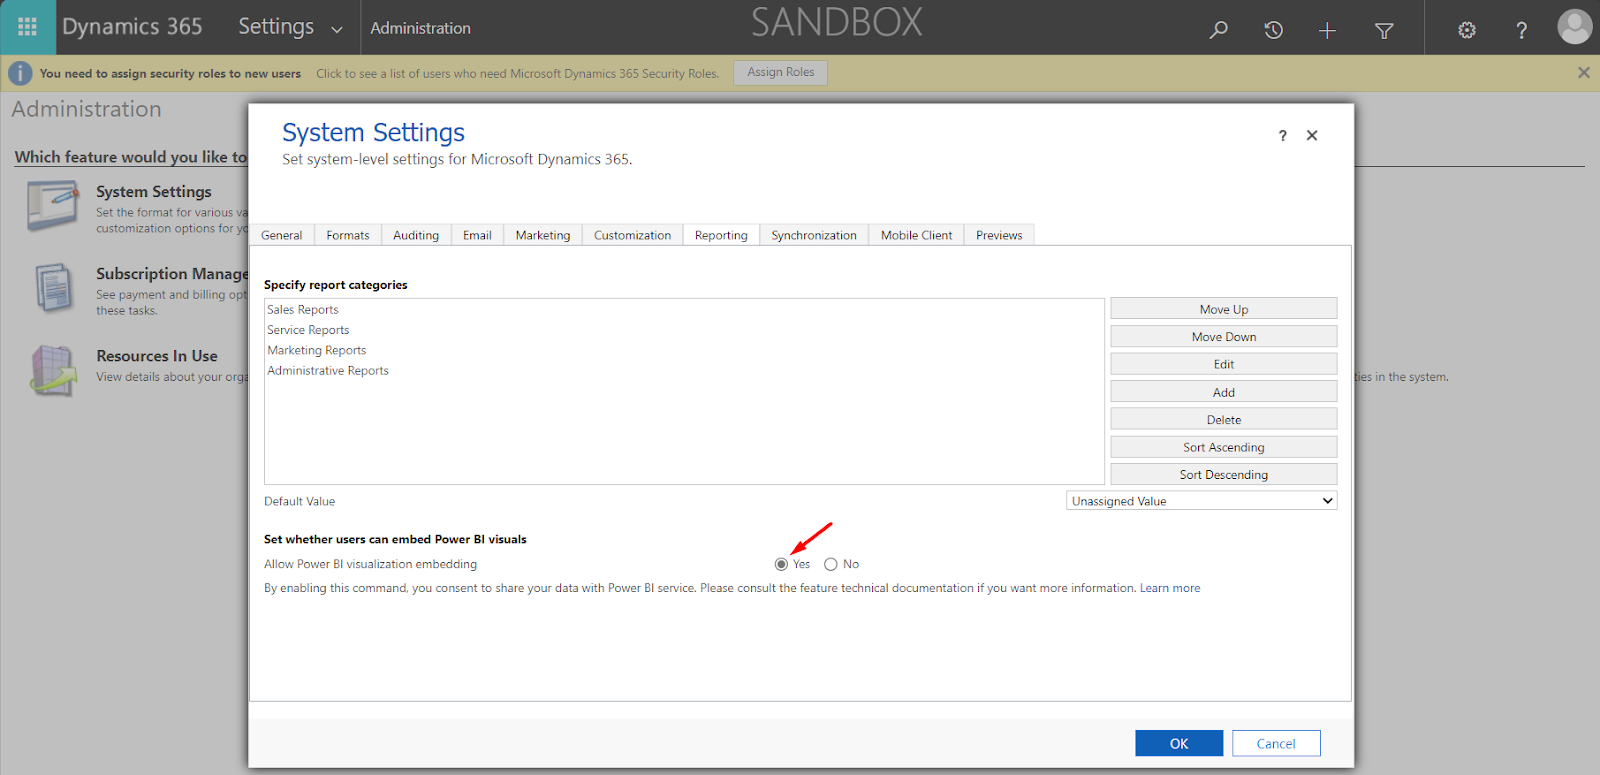This screenshot has height=775, width=1600.
Task: Open System Settings link on Administration page
Action: (x=154, y=191)
